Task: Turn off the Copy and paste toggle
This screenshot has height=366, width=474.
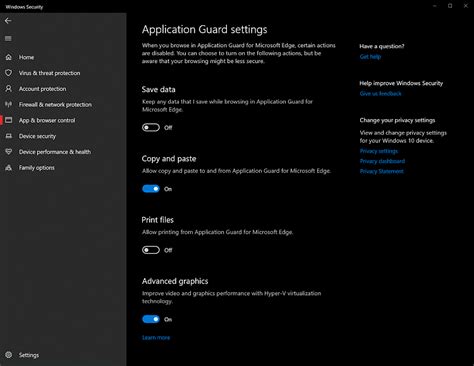Action: [151, 189]
